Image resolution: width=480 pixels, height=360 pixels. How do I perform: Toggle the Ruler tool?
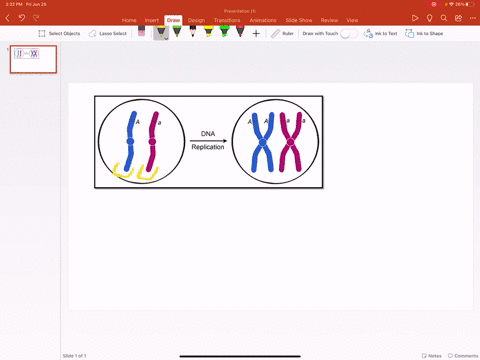[282, 33]
